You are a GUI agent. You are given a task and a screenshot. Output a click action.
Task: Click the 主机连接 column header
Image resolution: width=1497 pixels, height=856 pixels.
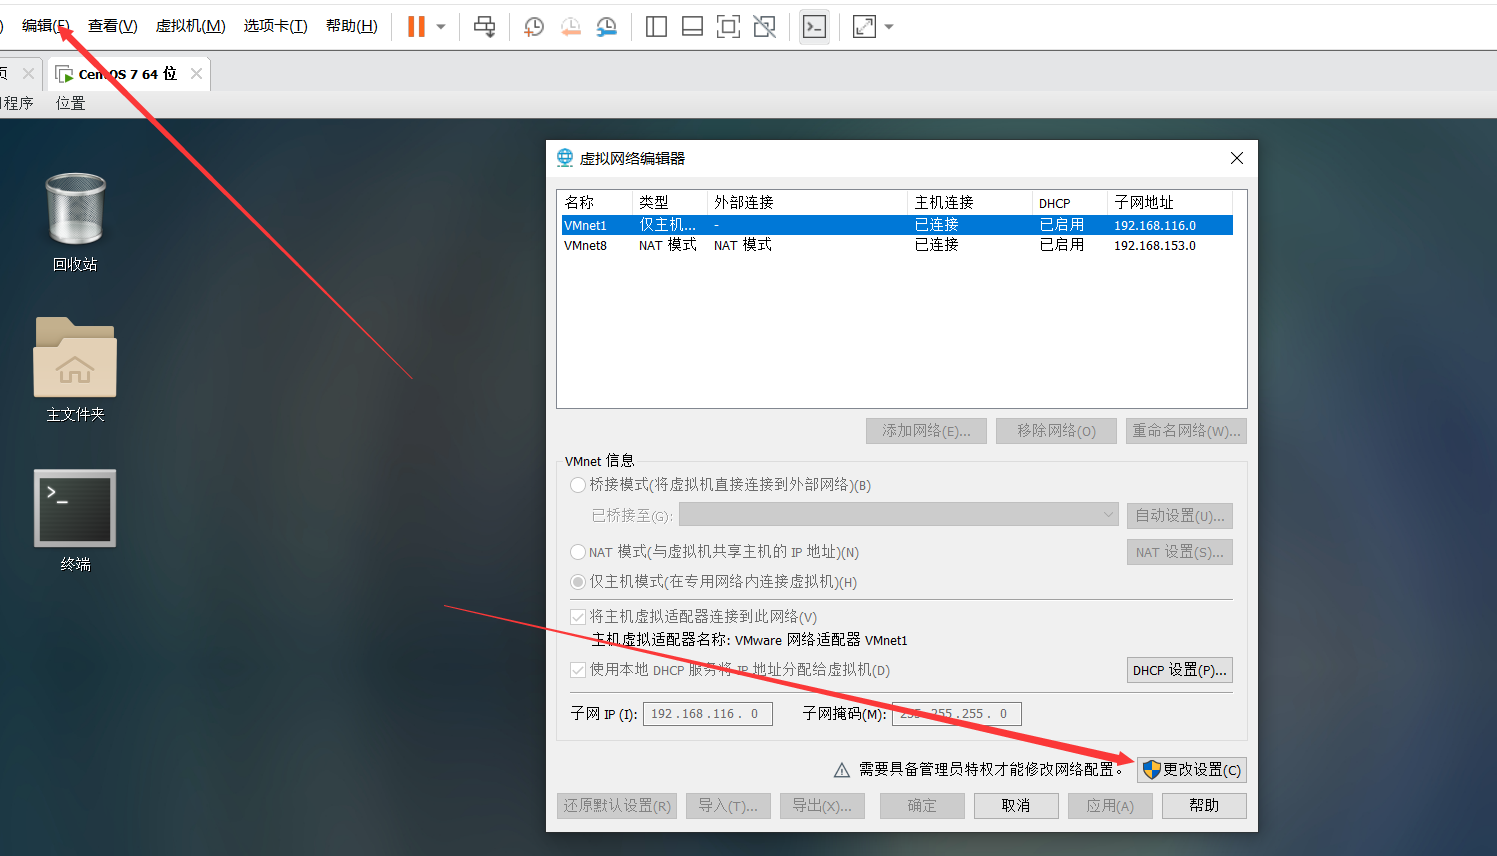coord(970,202)
